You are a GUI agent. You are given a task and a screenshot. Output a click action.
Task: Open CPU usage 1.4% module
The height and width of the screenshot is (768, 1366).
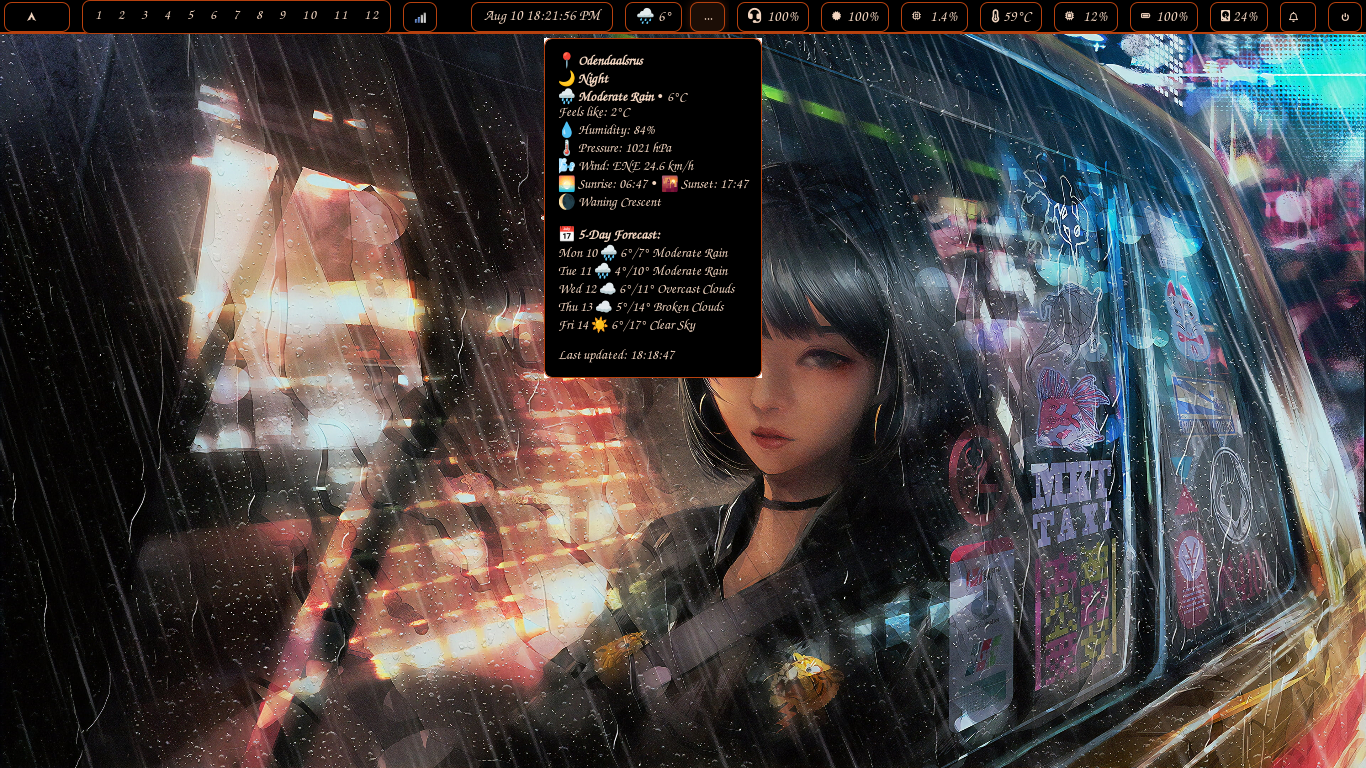pos(934,17)
